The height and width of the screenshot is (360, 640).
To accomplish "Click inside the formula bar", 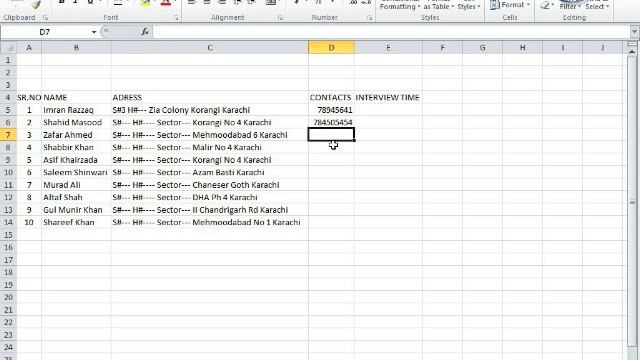I will click(x=391, y=32).
